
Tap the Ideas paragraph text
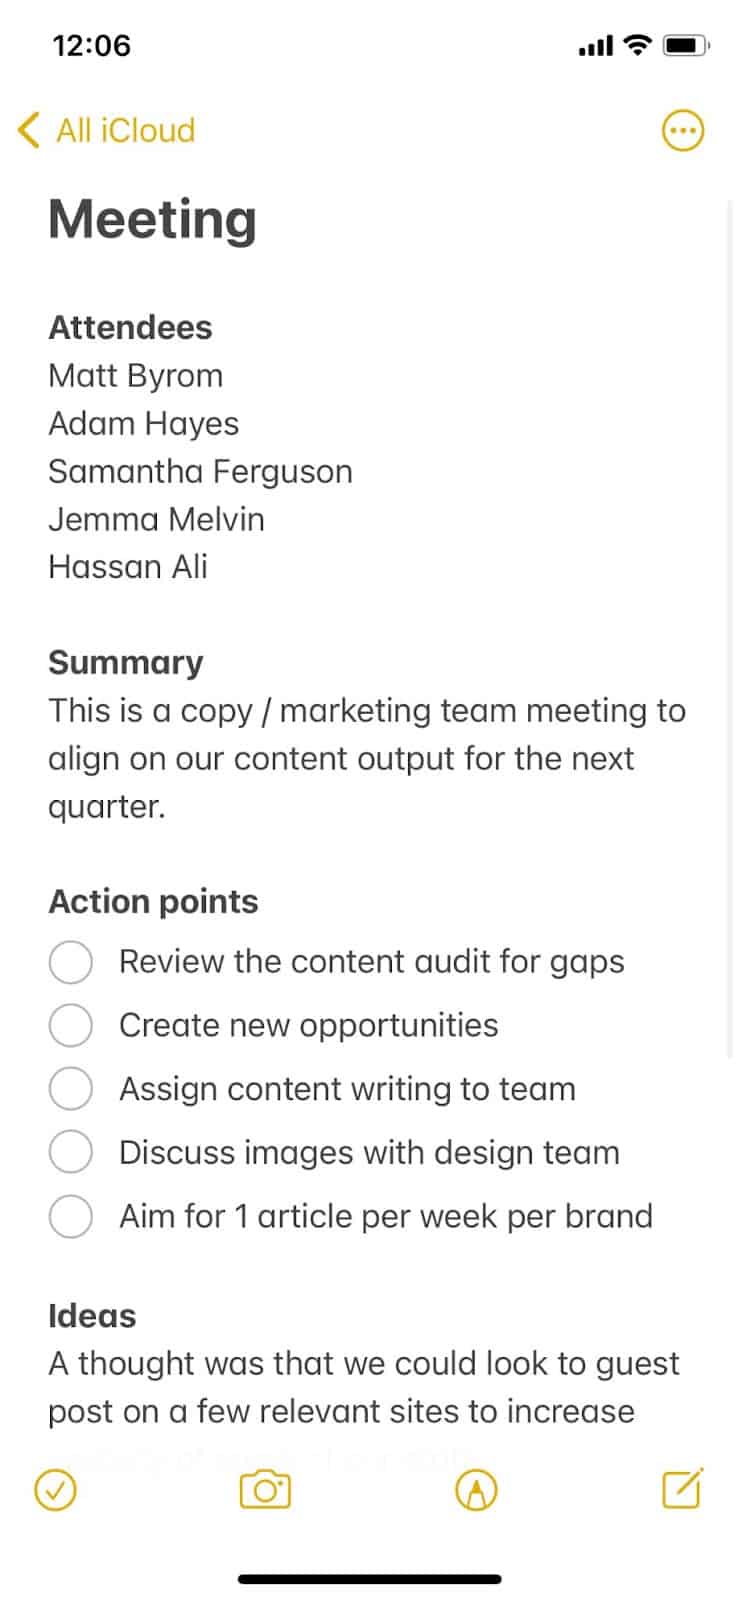point(360,1387)
